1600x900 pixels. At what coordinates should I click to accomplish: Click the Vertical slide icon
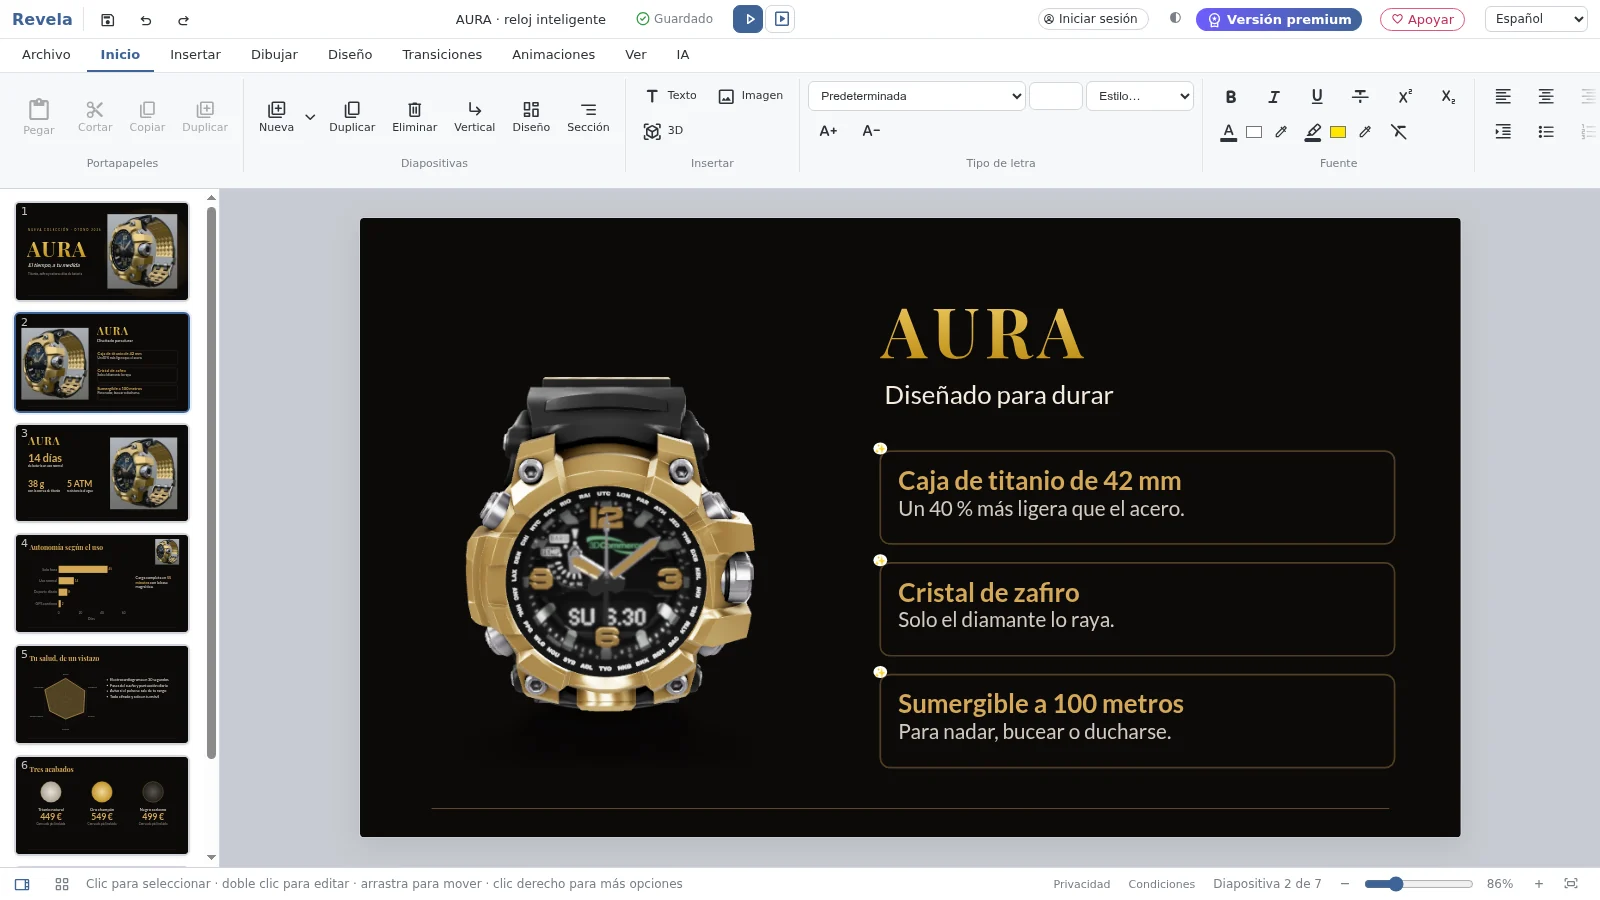pyautogui.click(x=474, y=116)
